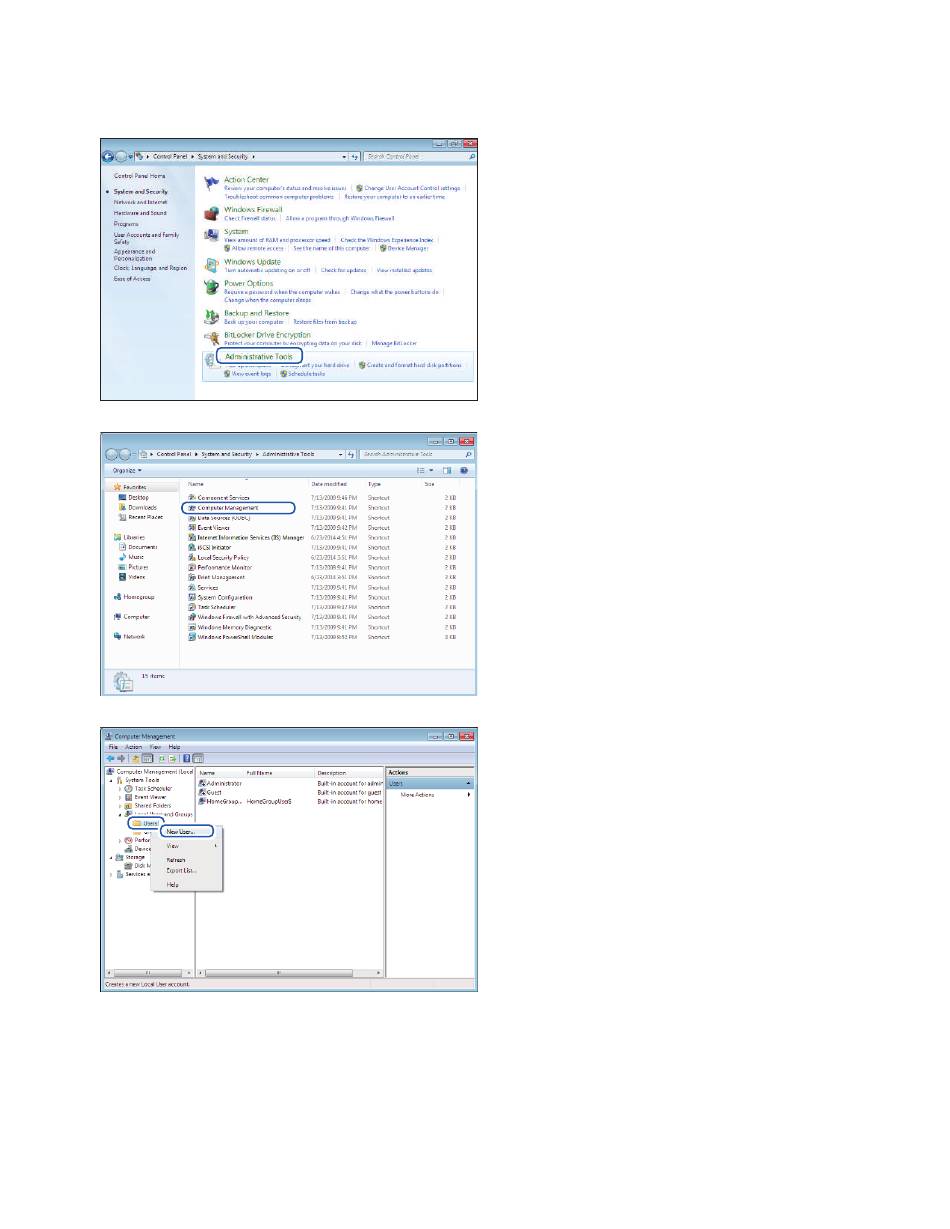Click the Event Viewer shortcut icon in Administrative Tools
The height and width of the screenshot is (1229, 950).
click(191, 527)
